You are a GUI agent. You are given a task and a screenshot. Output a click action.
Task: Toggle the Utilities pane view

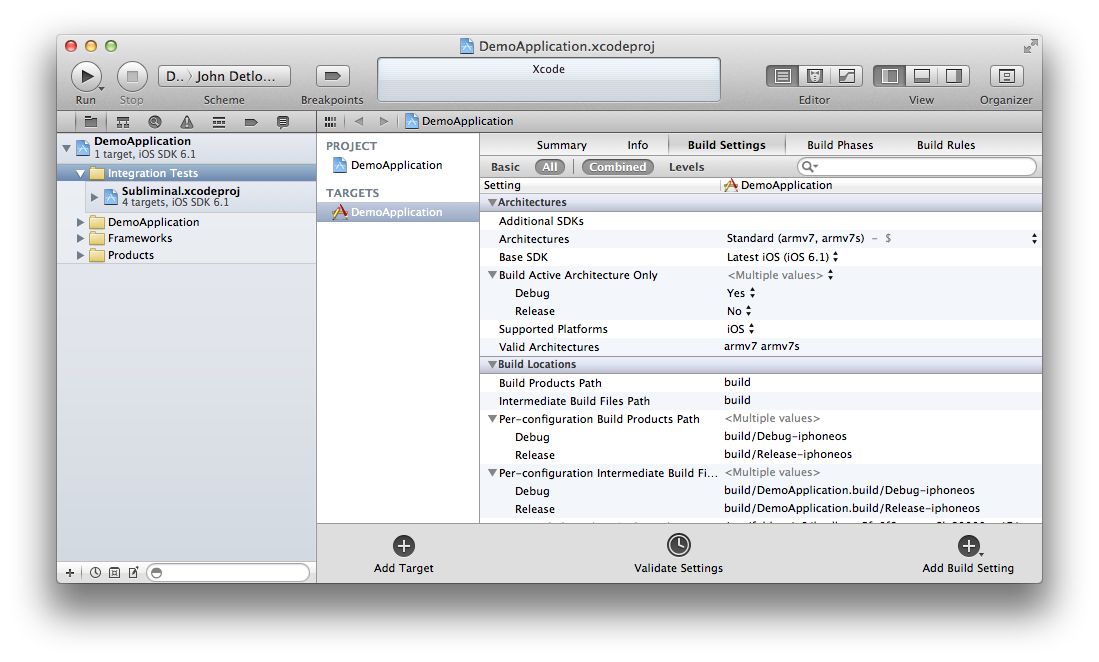[954, 76]
